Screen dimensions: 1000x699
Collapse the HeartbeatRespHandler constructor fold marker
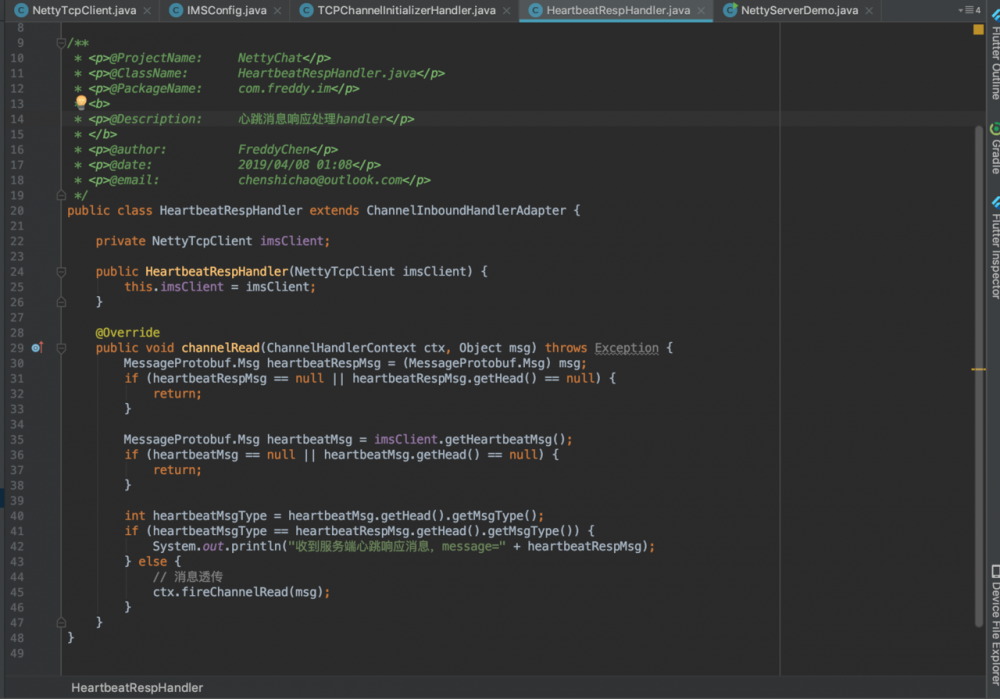[x=61, y=271]
